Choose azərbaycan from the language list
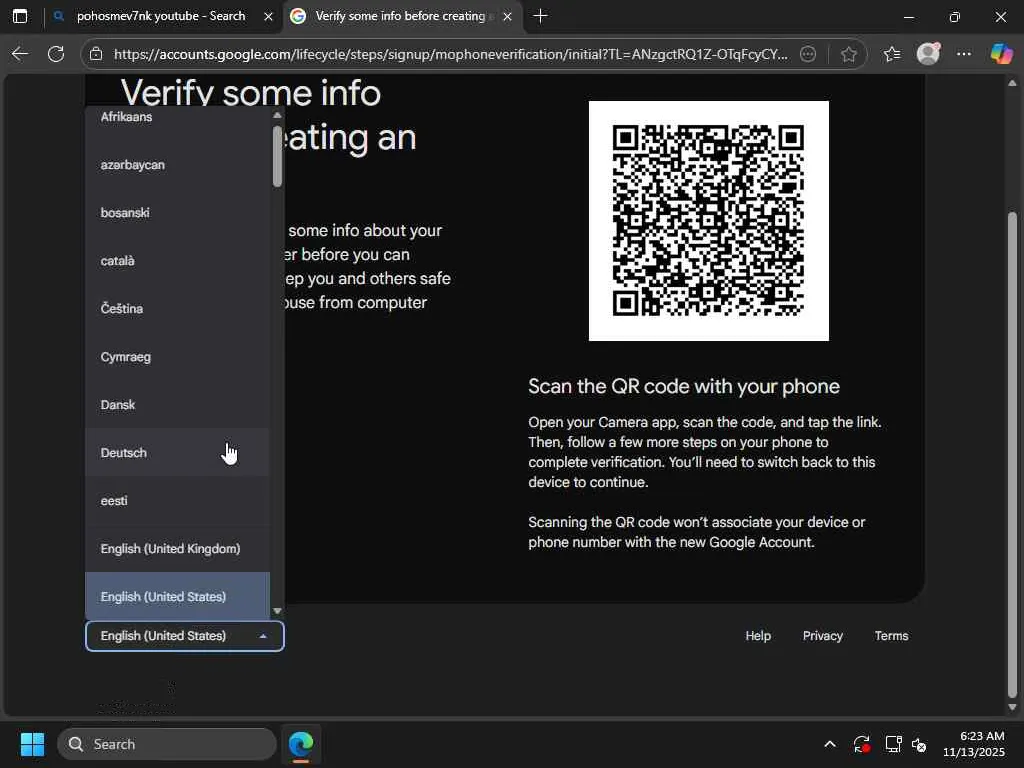 (177, 165)
